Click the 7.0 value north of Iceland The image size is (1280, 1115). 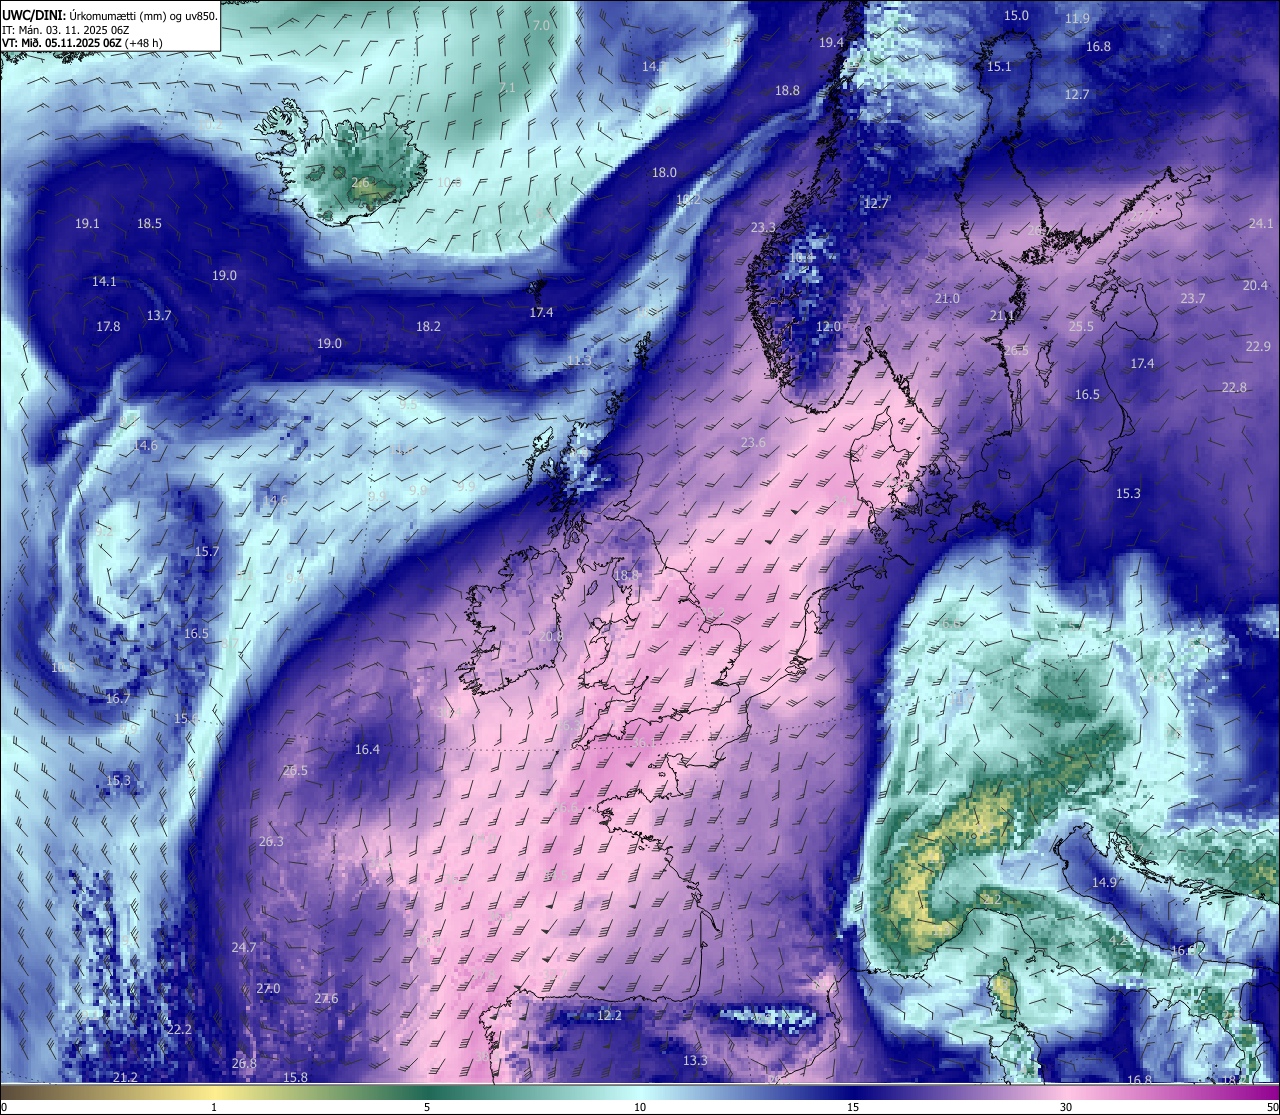[x=541, y=25]
